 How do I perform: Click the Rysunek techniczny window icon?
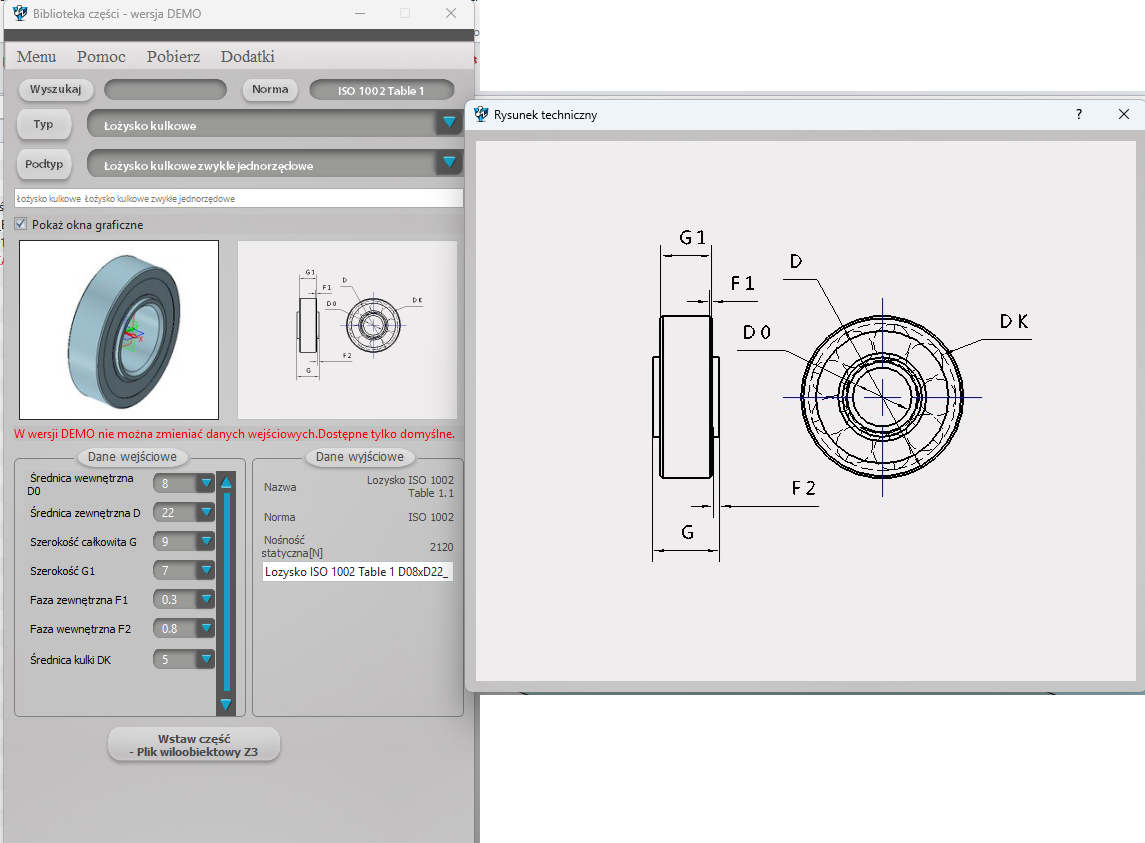pos(481,114)
